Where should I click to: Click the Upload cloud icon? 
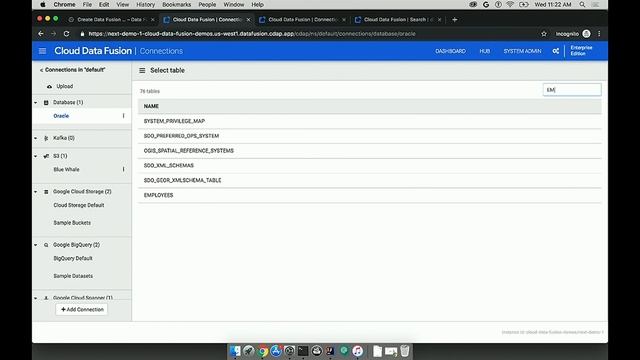pyautogui.click(x=49, y=87)
